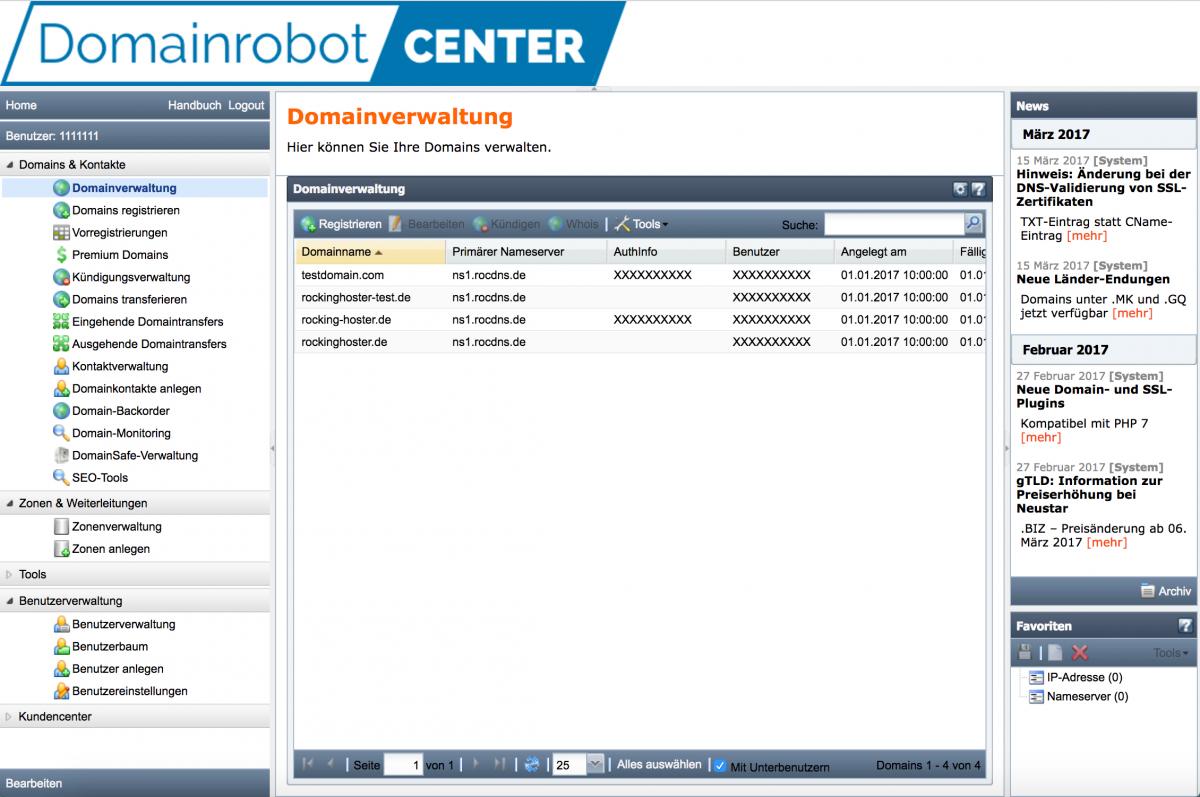Click the green dollar icon for Premium Domains
The height and width of the screenshot is (797, 1200).
pos(61,255)
